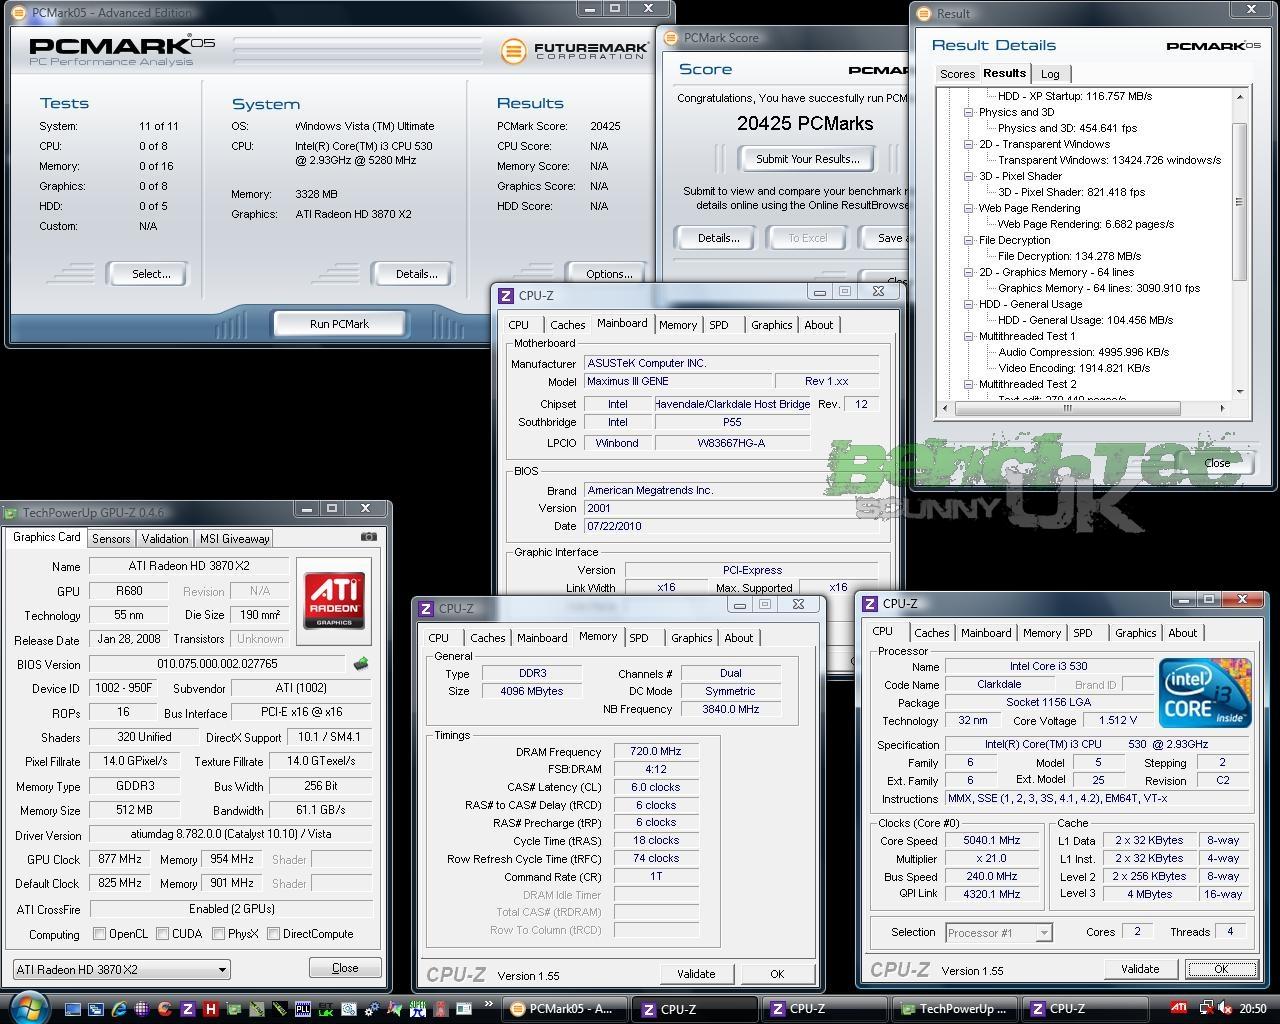
Task: Switch to PCMark05 taskbar button
Action: (567, 1009)
